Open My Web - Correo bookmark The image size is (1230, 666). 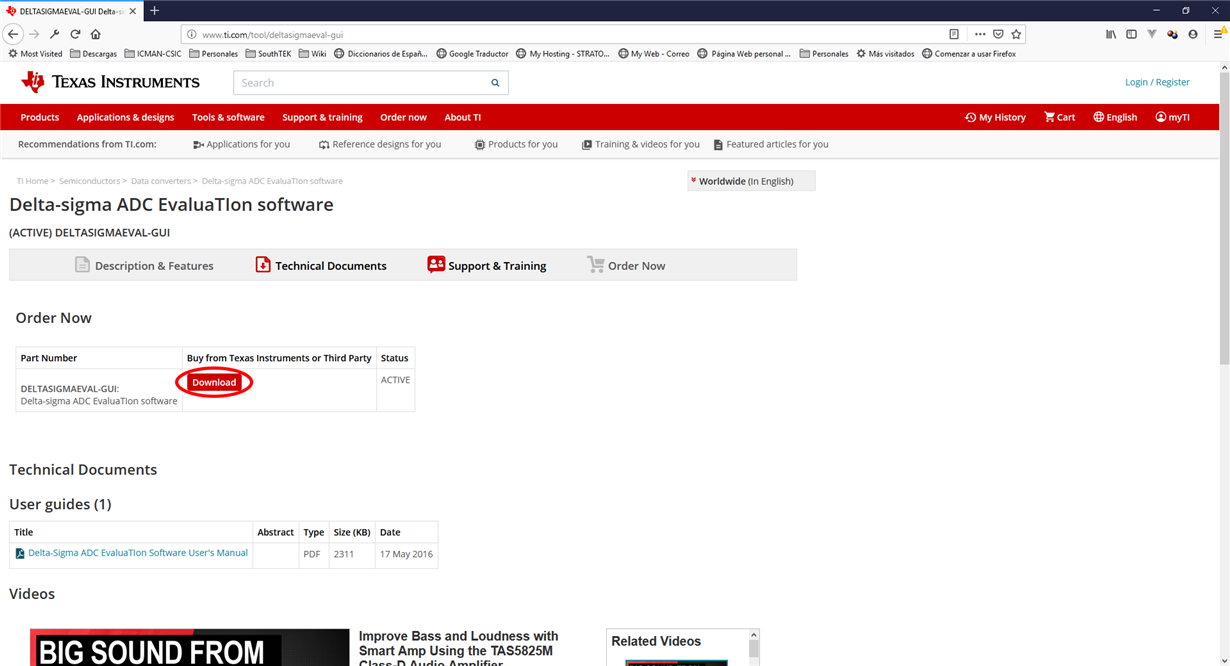tap(654, 54)
